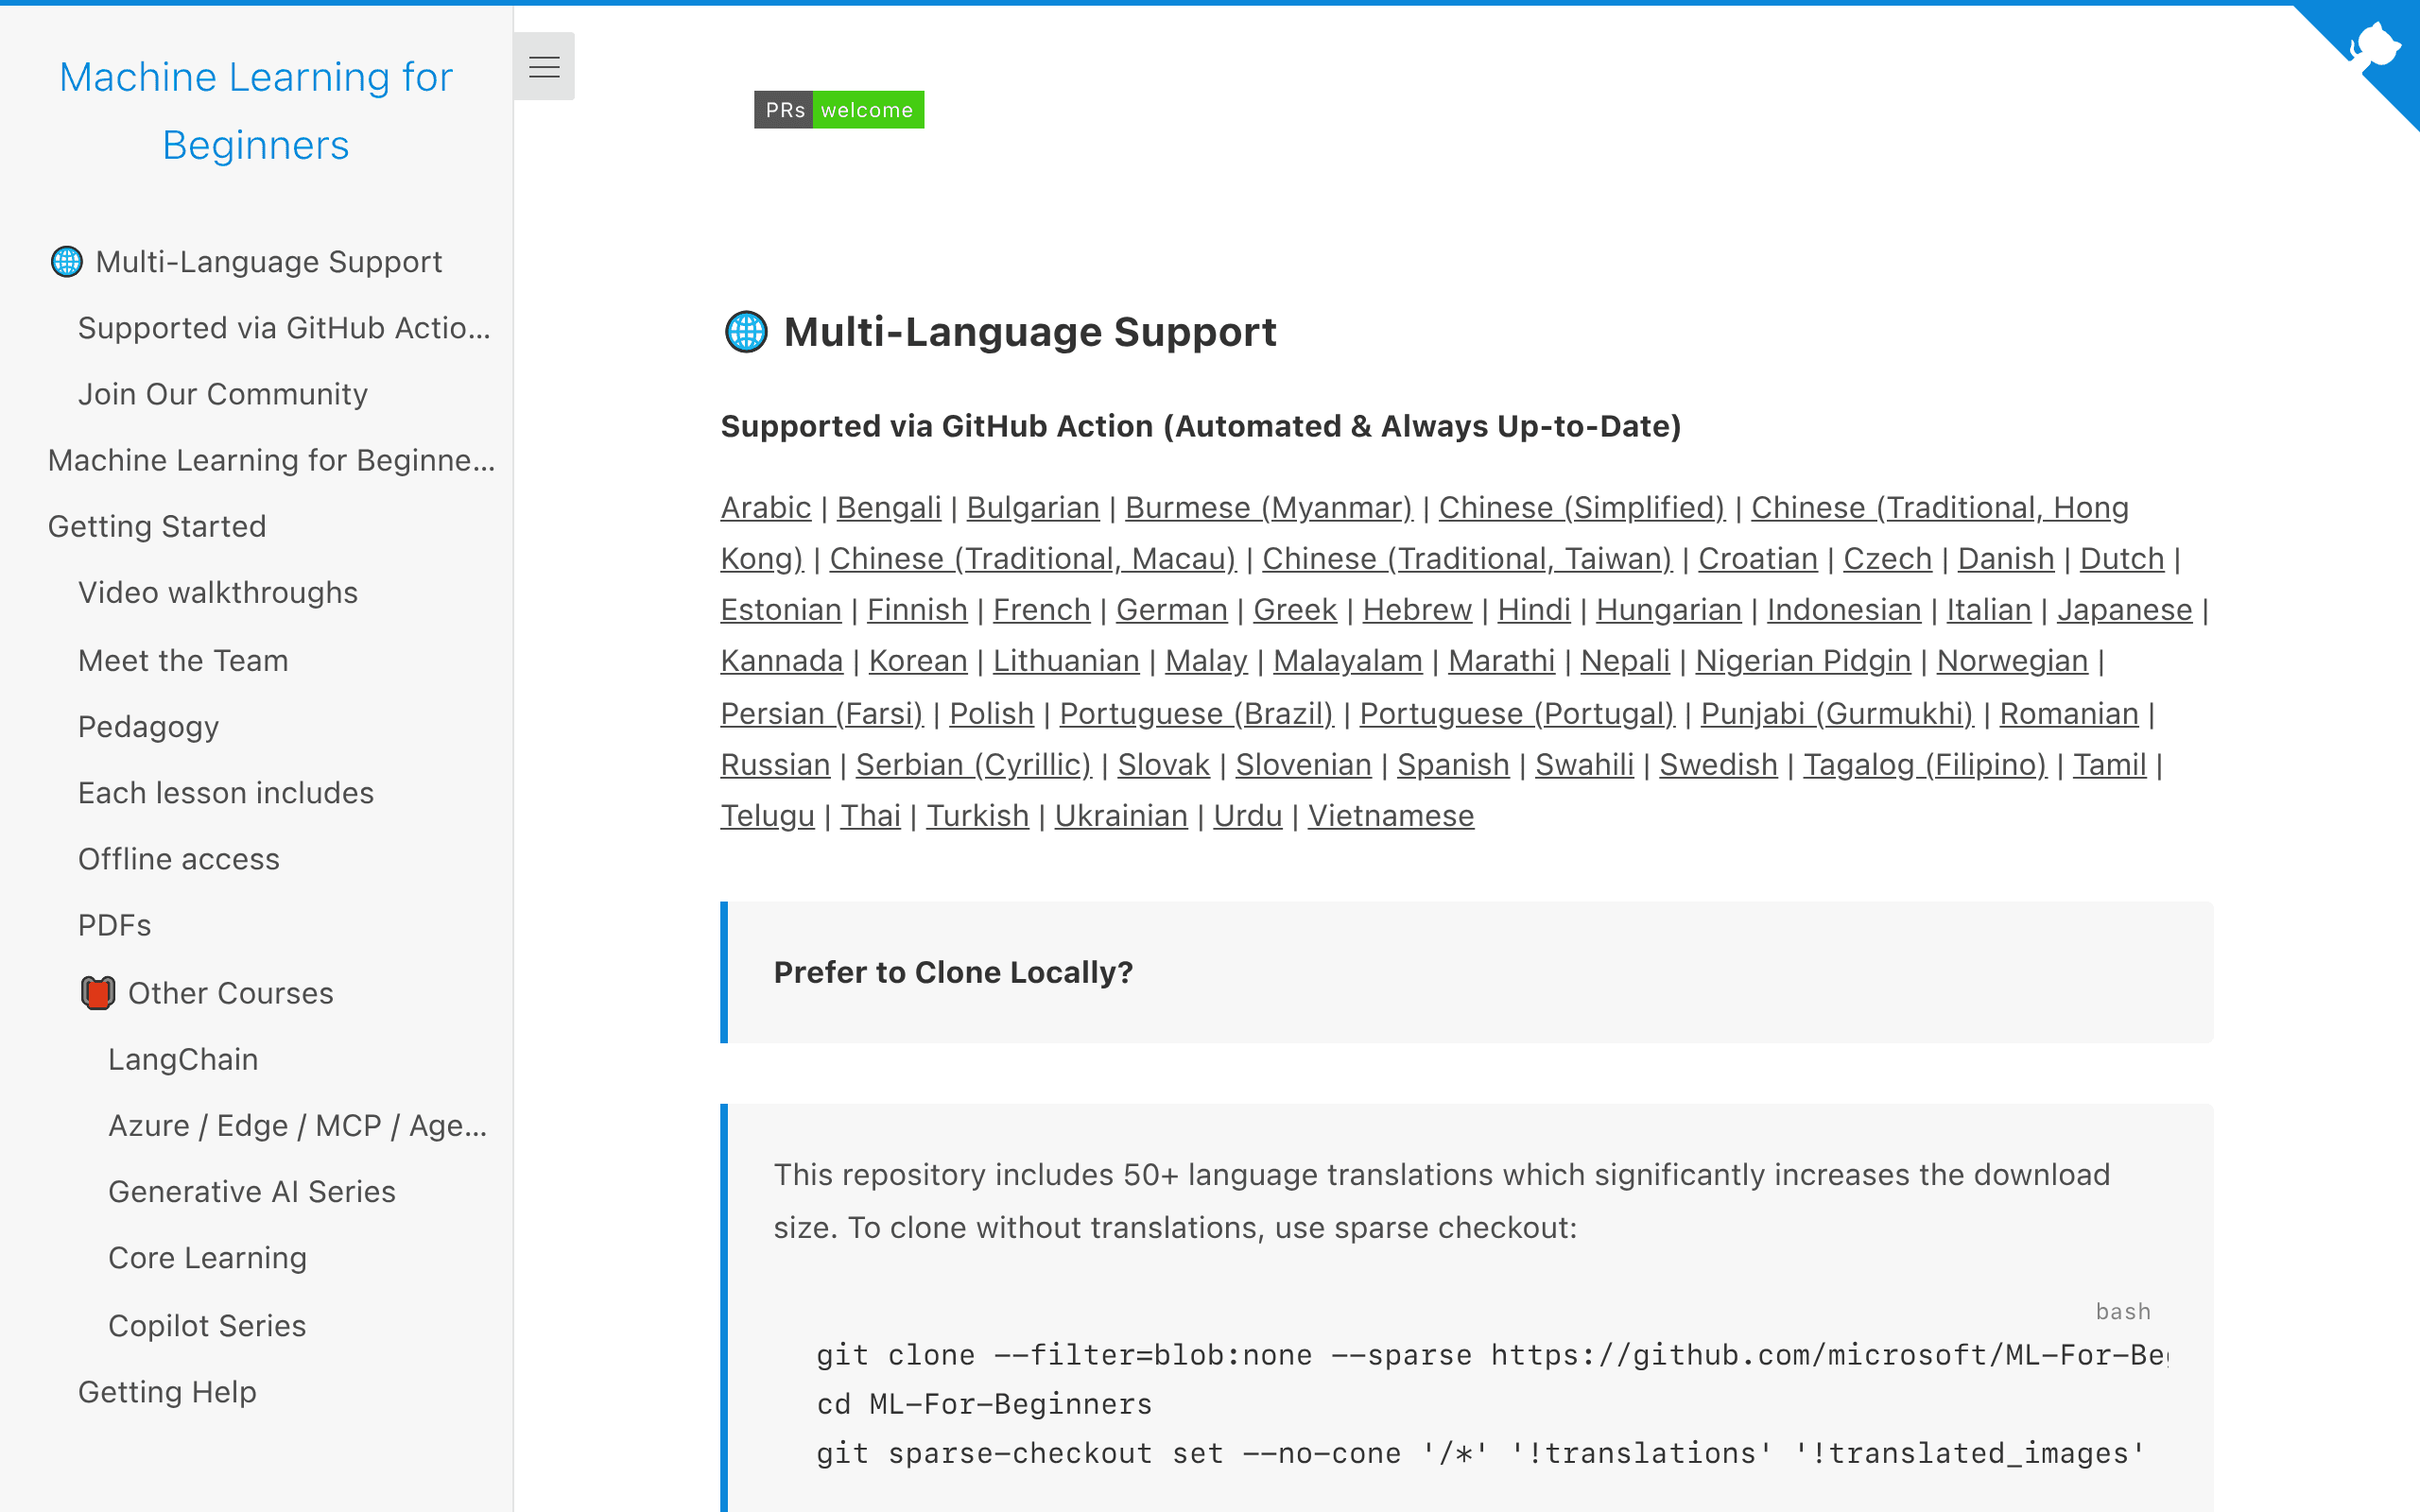Select Multi-Language Support in the sidebar
2420x1512 pixels.
pos(246,262)
